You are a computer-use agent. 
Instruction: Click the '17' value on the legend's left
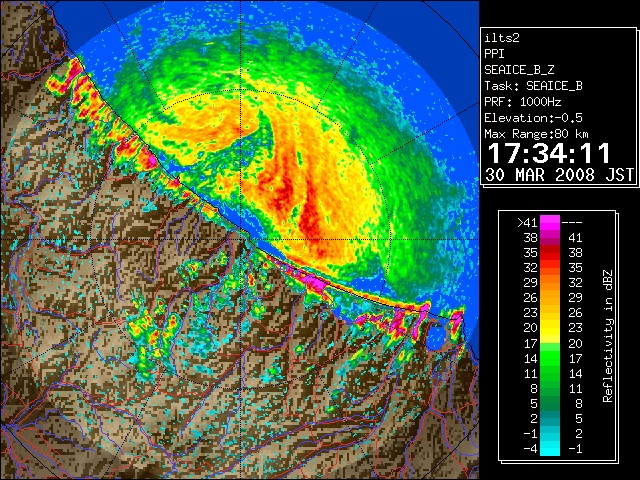530,343
